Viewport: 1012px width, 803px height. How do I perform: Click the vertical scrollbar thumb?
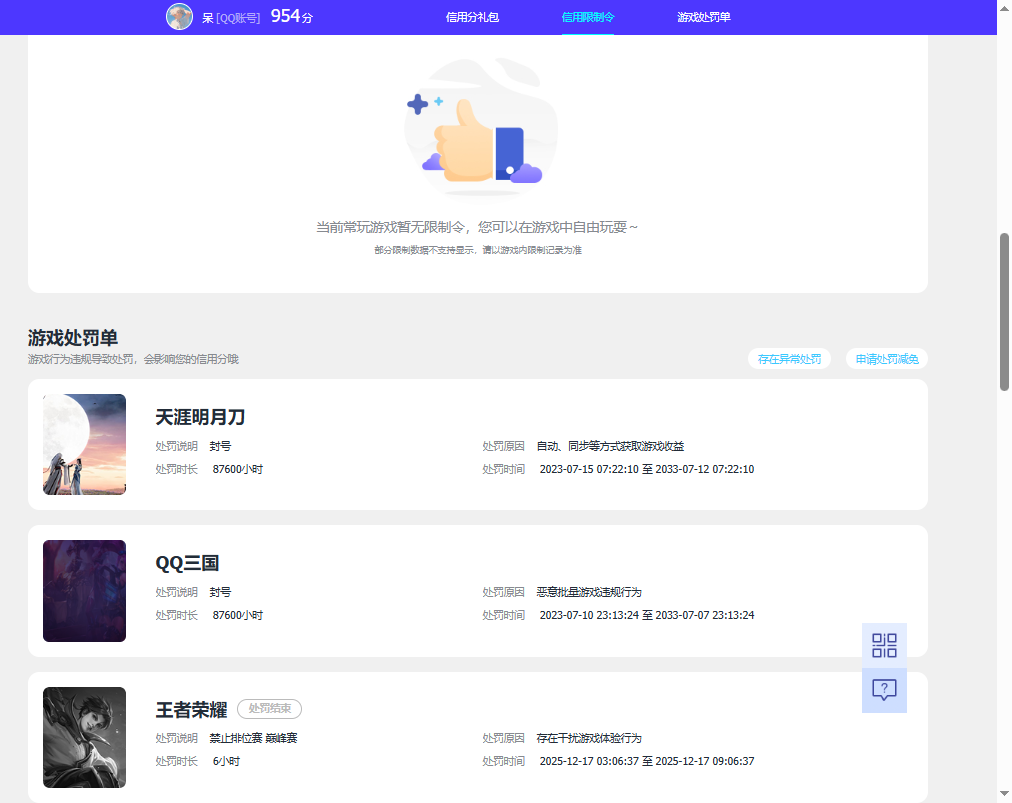pyautogui.click(x=1004, y=312)
